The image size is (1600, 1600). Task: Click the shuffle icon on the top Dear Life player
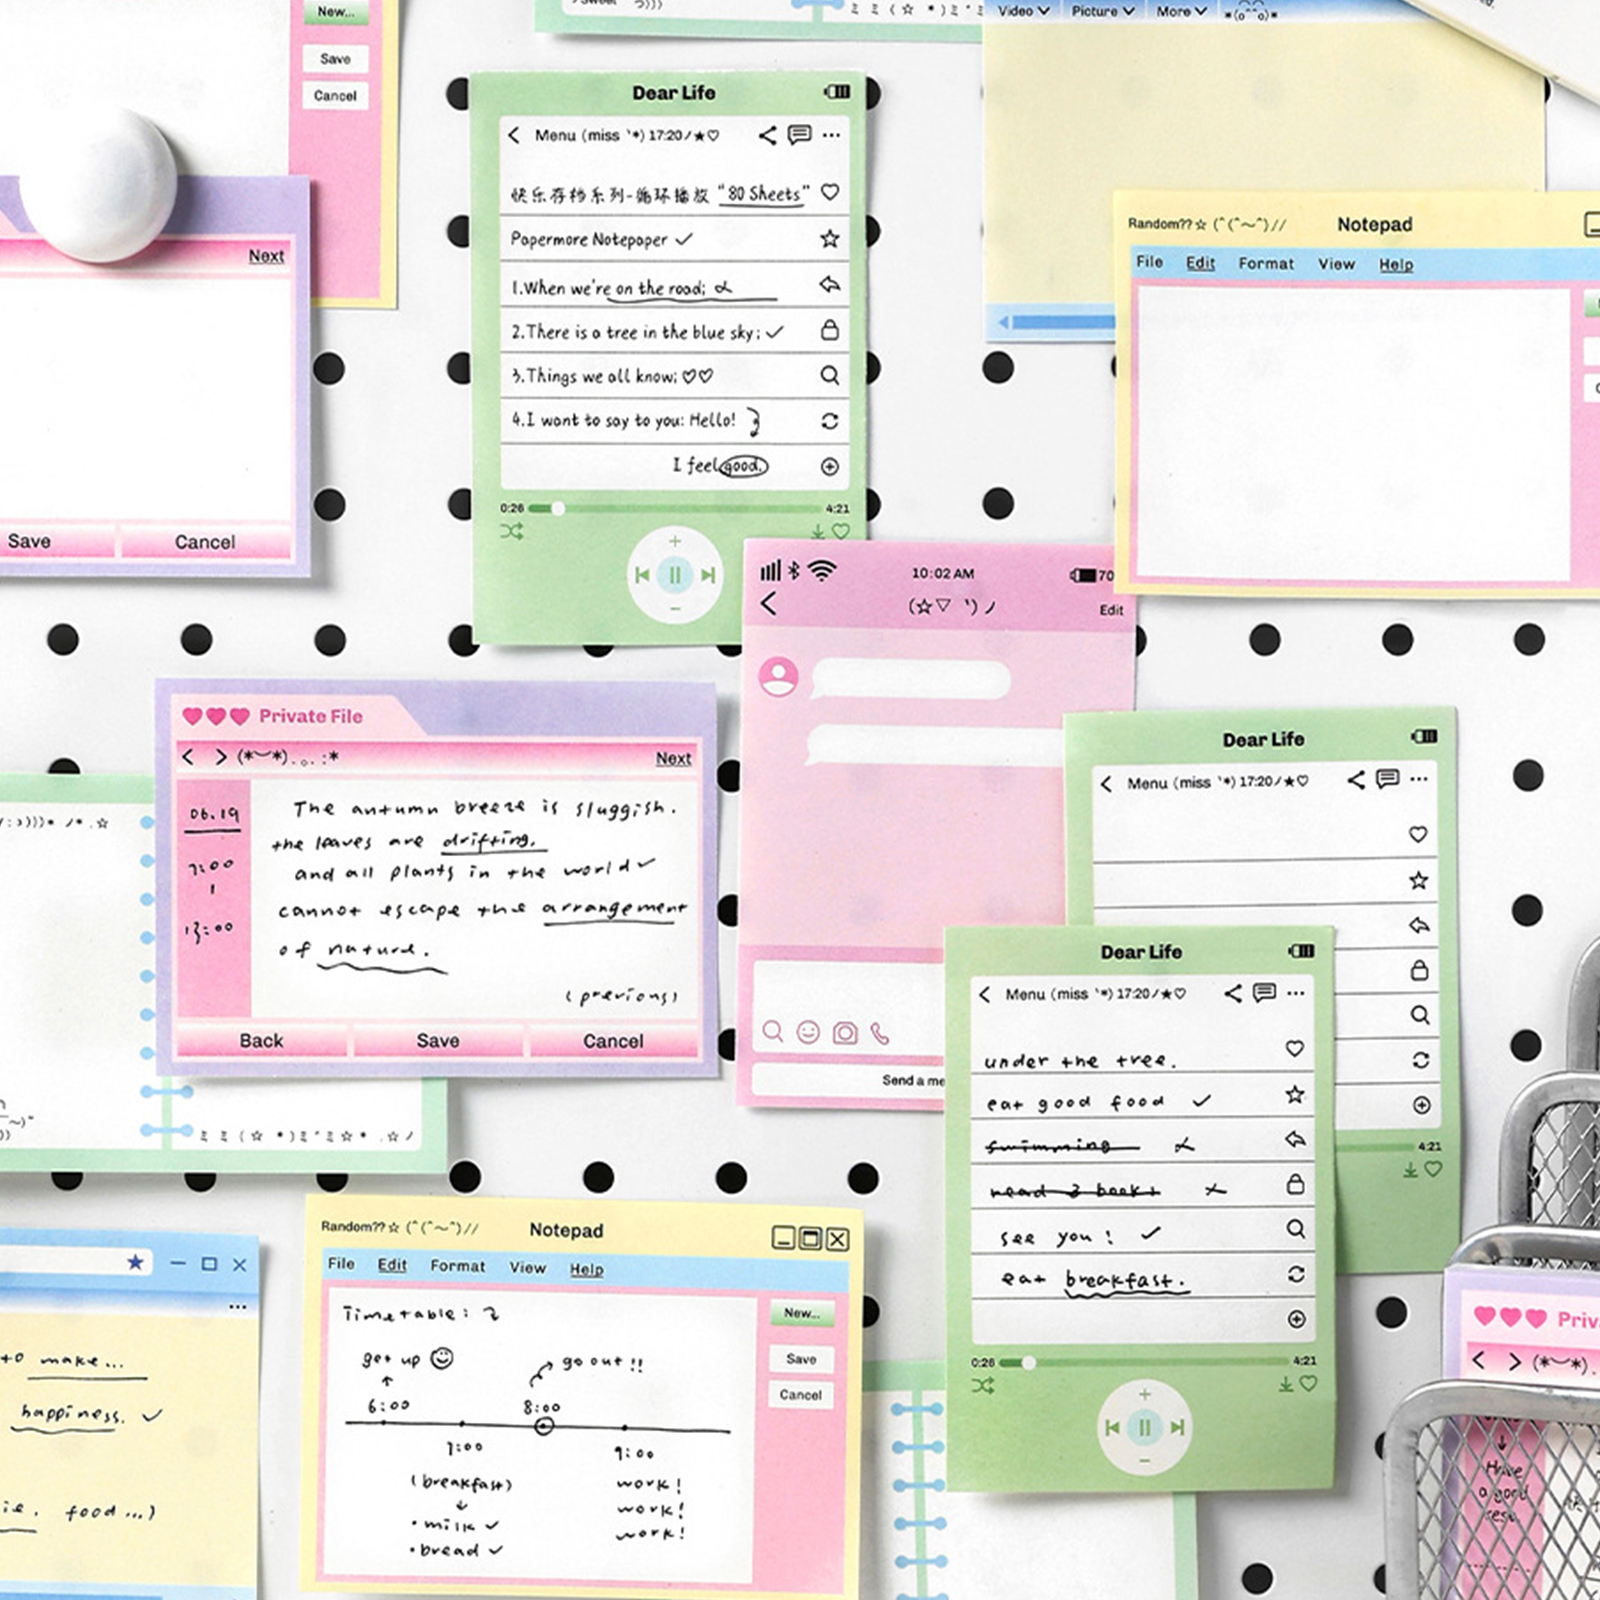click(511, 531)
